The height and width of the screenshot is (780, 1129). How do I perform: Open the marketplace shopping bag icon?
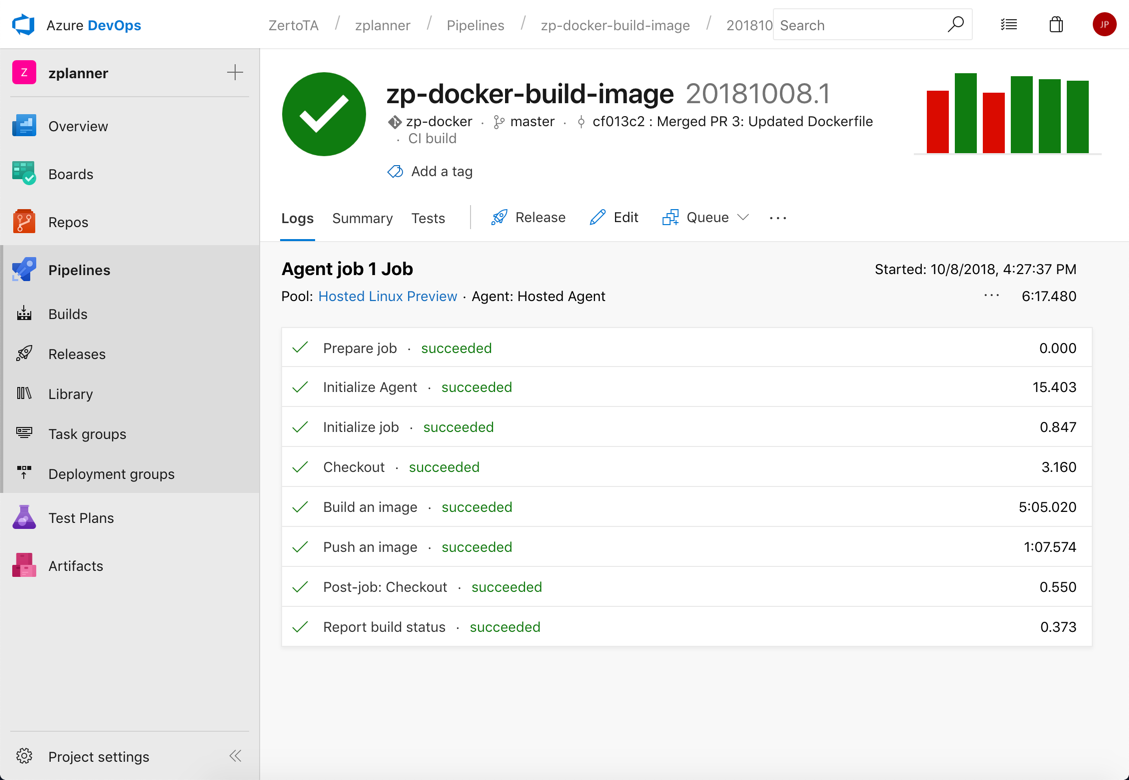point(1056,24)
